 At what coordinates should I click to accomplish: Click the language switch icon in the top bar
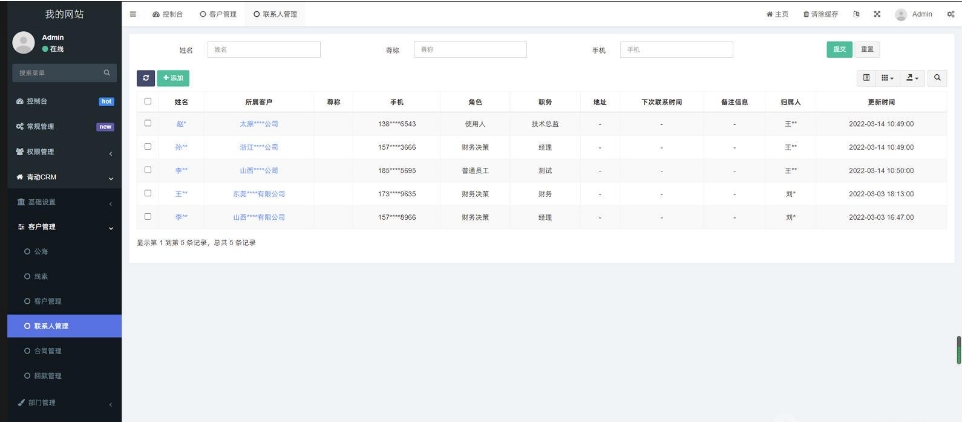click(856, 14)
